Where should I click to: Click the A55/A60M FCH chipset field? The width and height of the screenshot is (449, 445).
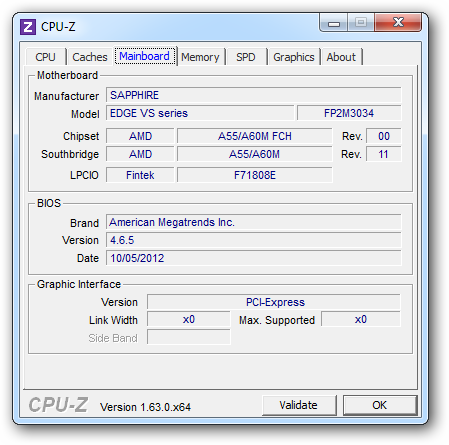(255, 136)
